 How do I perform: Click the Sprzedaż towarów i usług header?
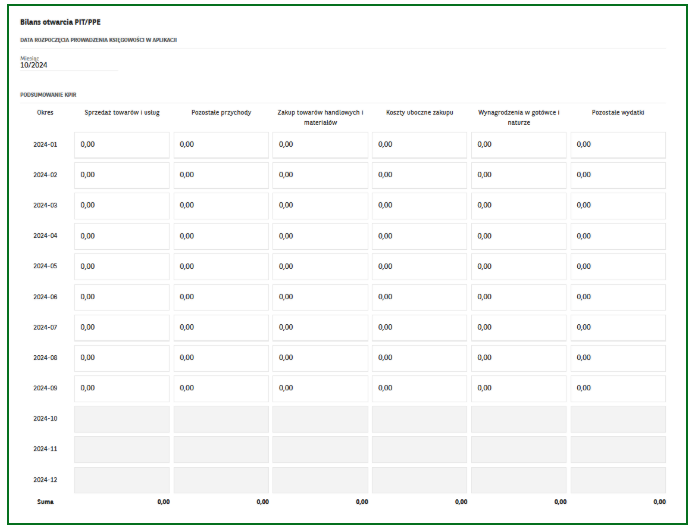pos(122,113)
